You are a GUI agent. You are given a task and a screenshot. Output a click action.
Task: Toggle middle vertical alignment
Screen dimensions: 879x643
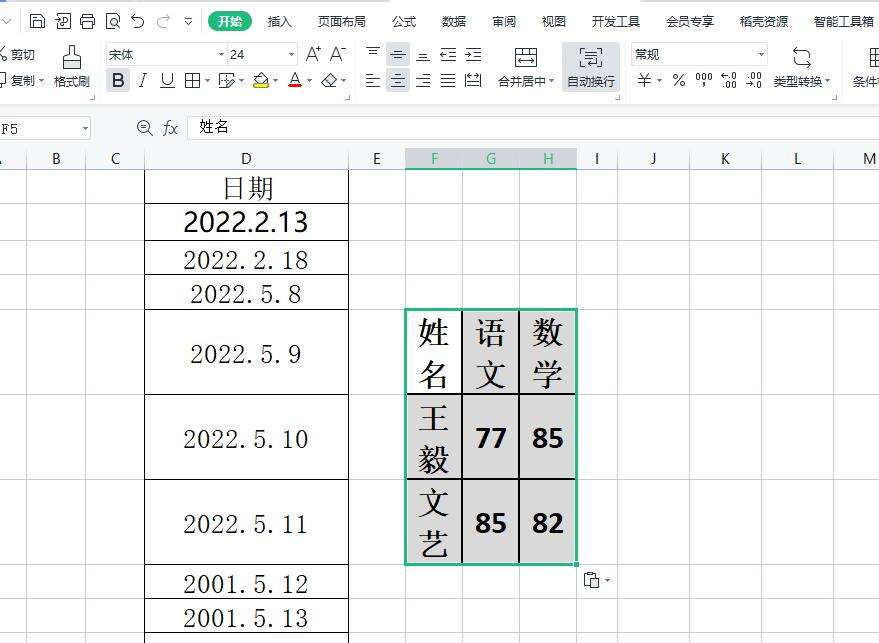pyautogui.click(x=397, y=54)
